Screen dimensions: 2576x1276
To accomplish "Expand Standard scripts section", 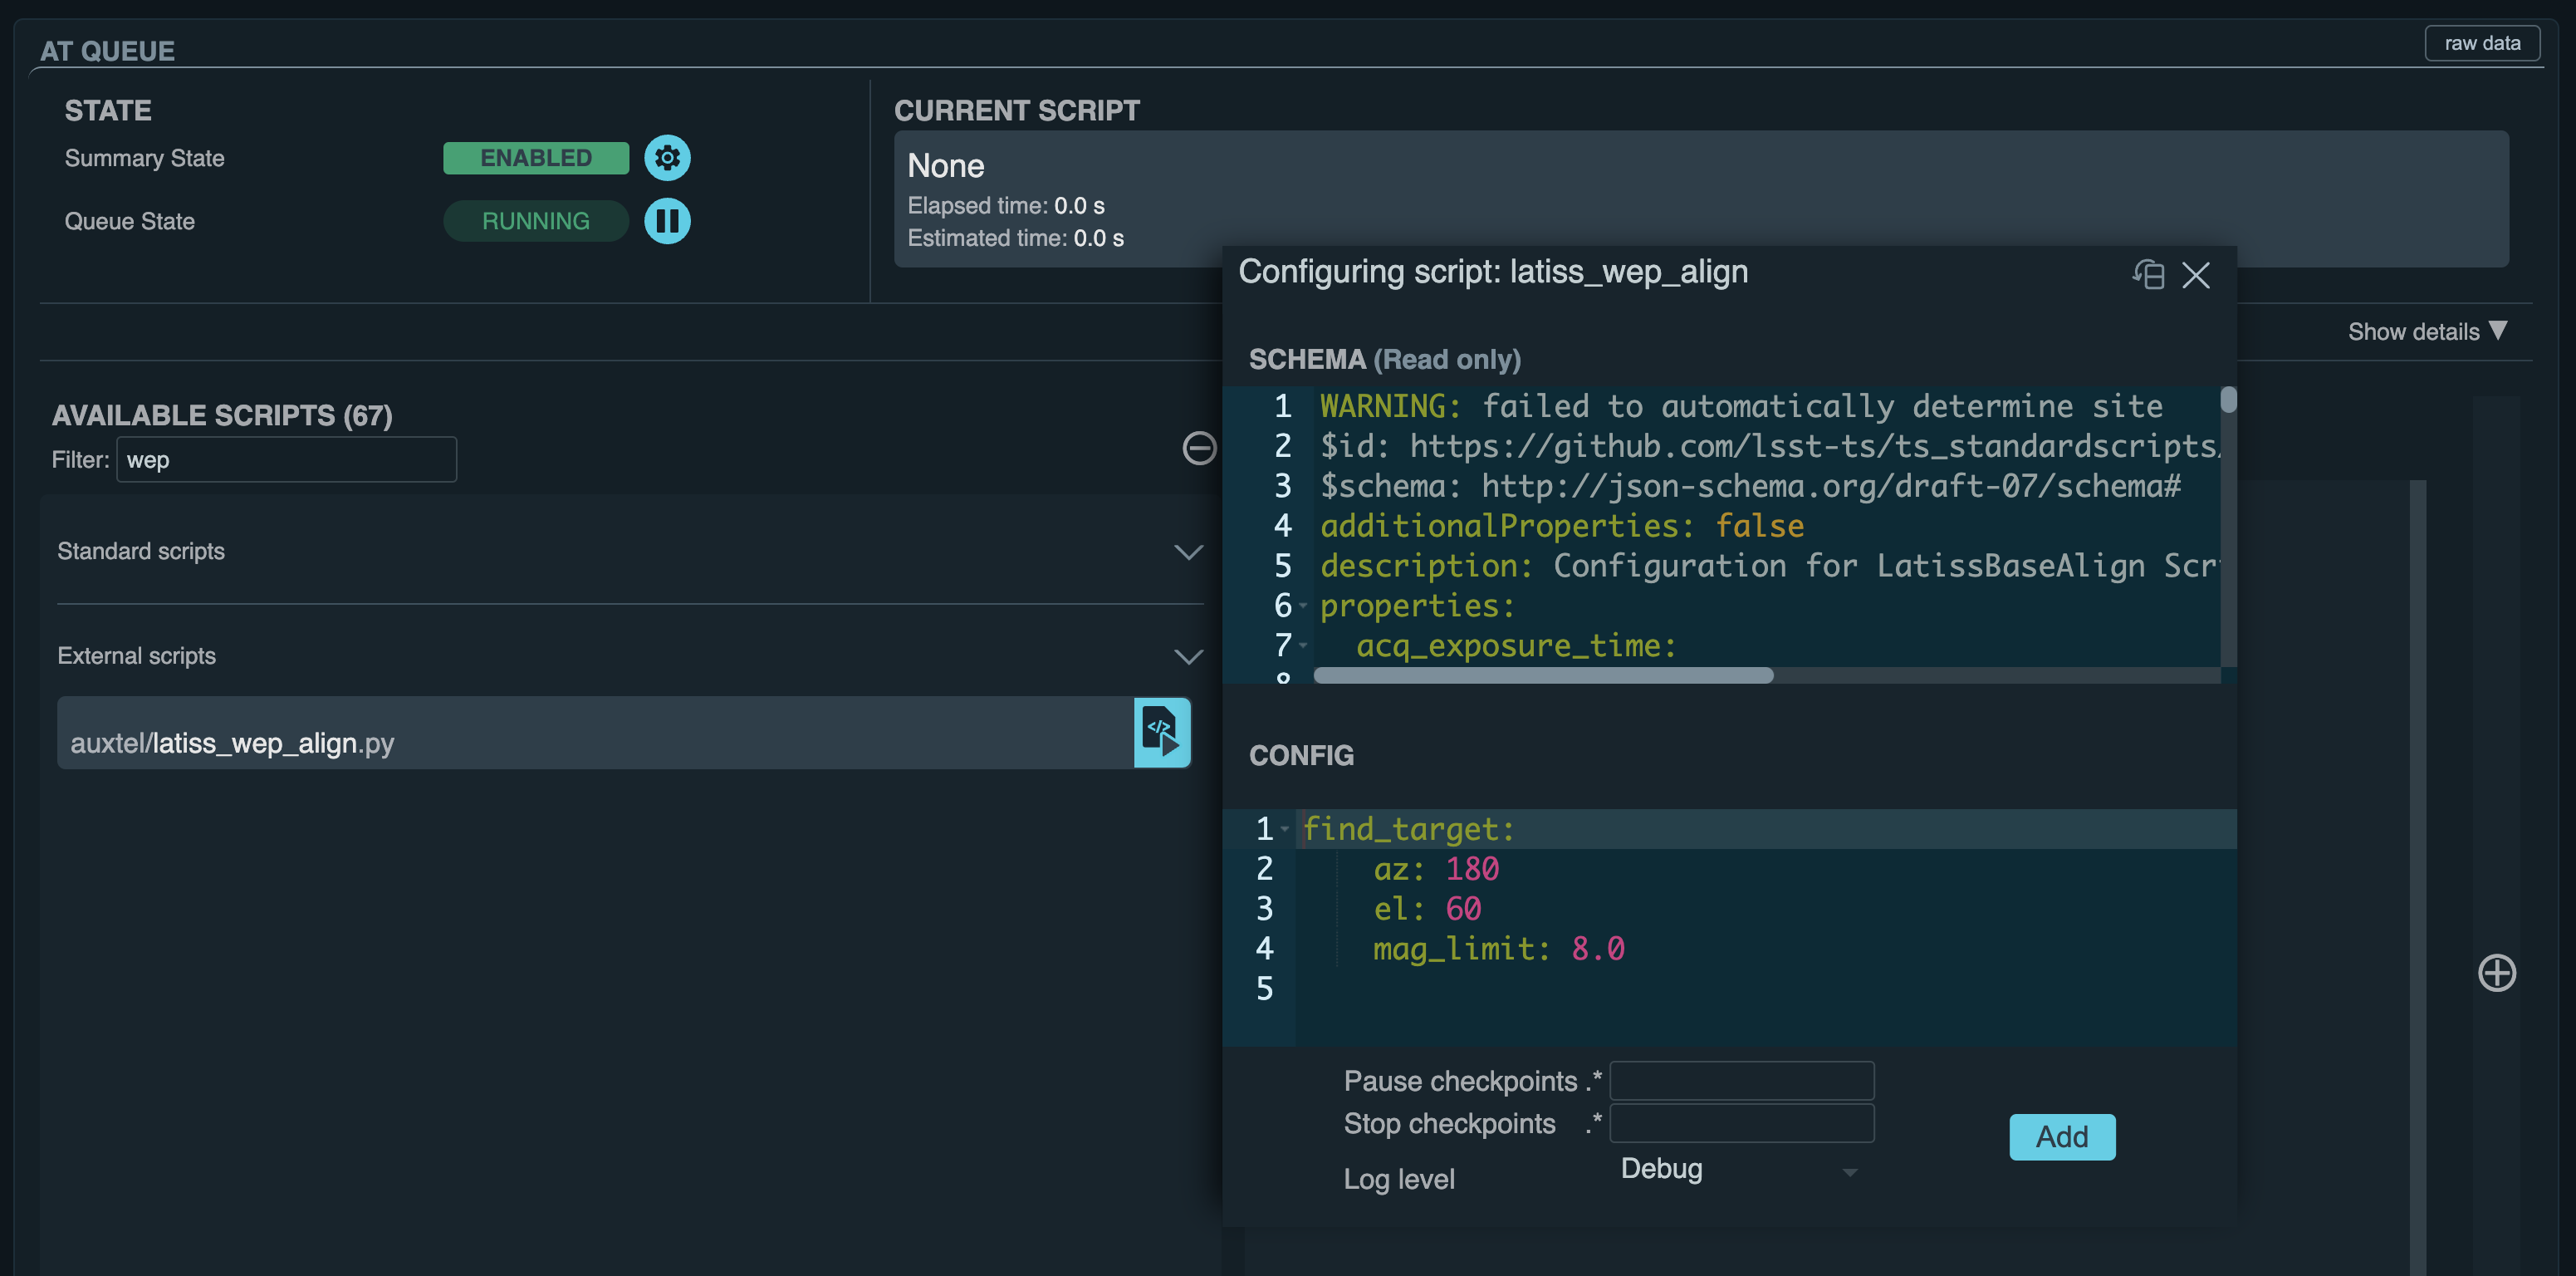I will pyautogui.click(x=1188, y=552).
